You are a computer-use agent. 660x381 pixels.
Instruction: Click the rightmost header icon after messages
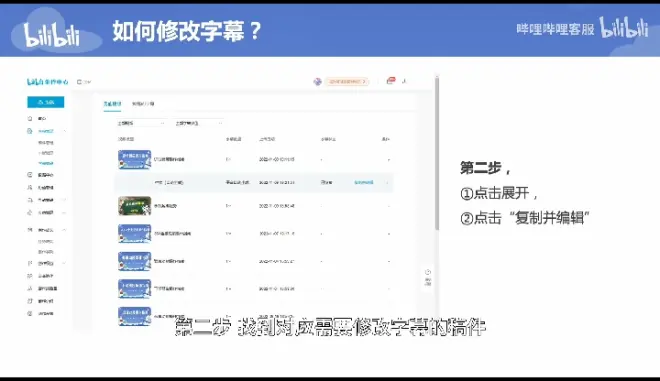click(x=405, y=81)
